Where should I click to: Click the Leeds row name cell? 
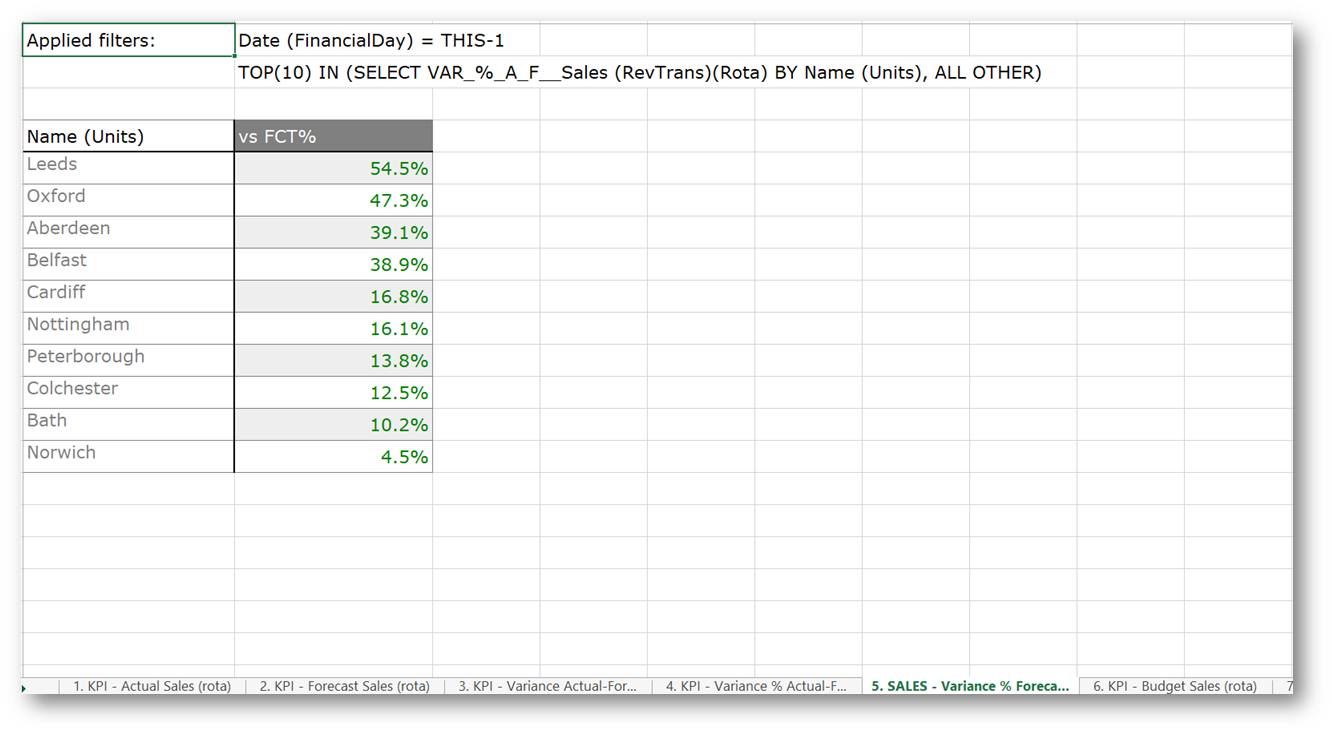[128, 168]
